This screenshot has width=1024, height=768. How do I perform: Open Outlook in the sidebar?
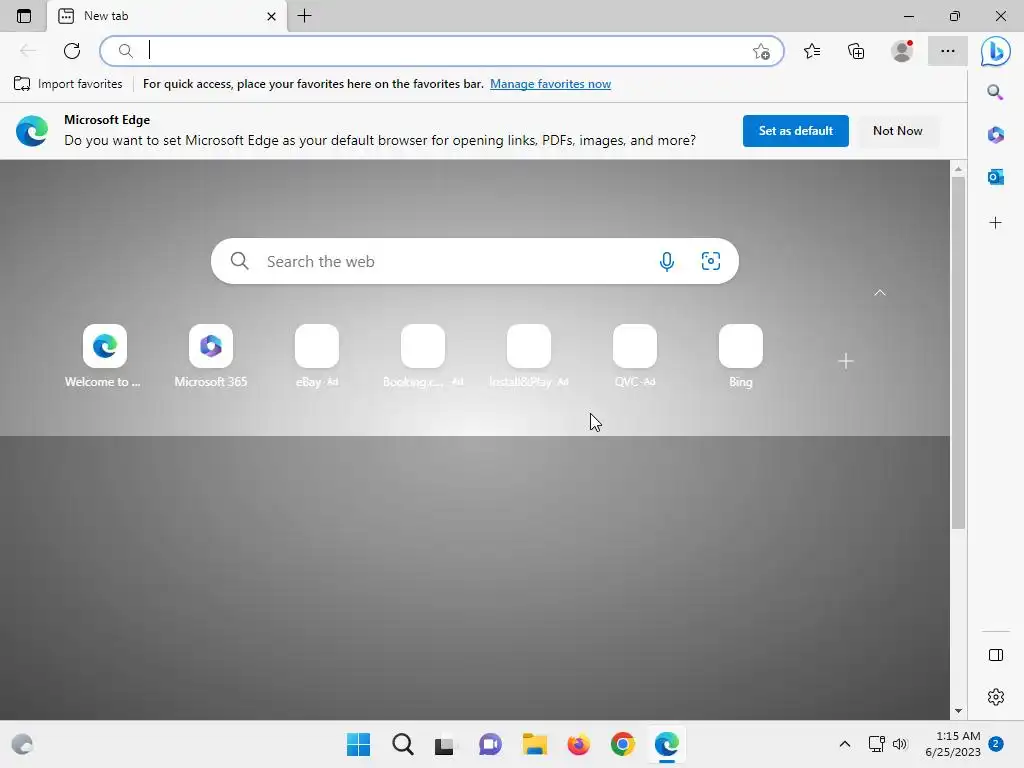[x=995, y=177]
